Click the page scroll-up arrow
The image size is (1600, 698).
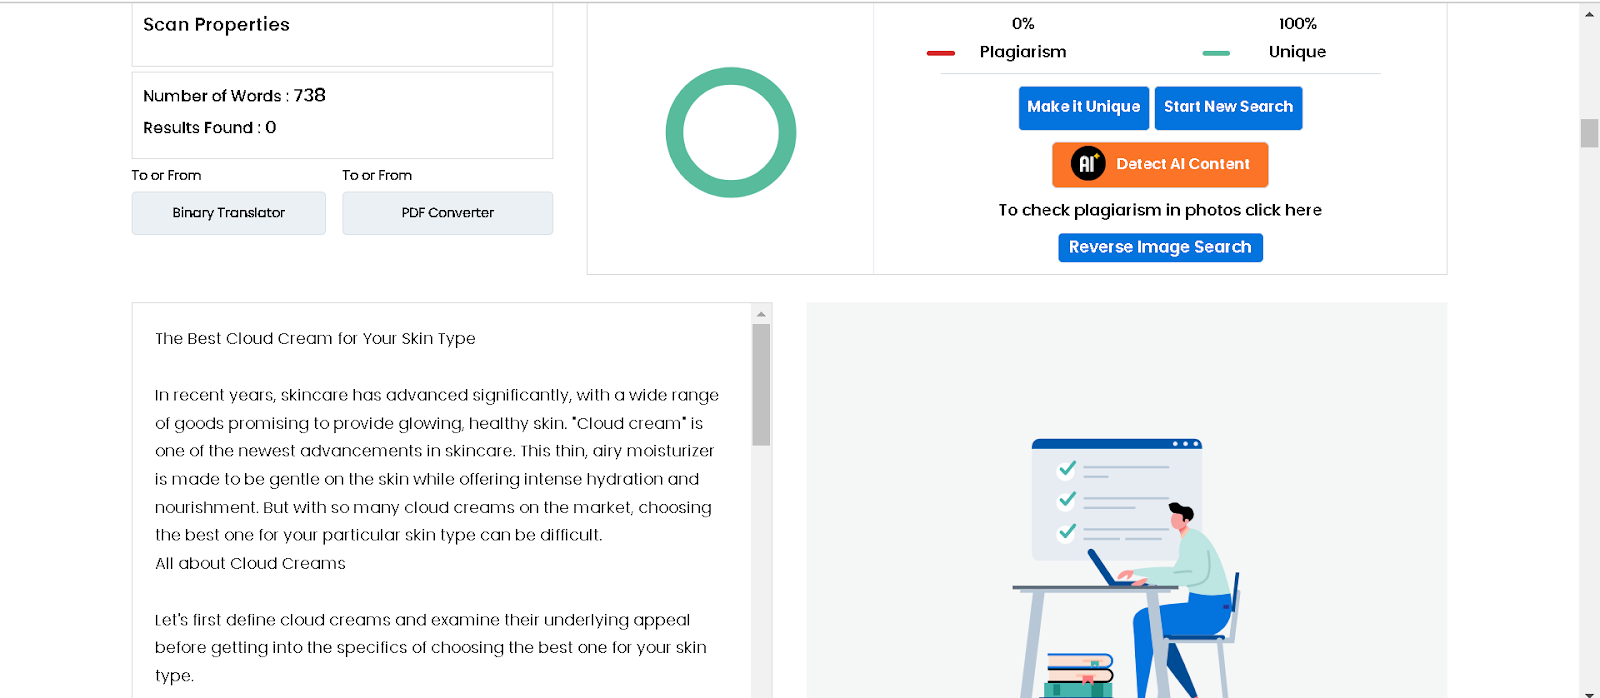tap(1589, 14)
